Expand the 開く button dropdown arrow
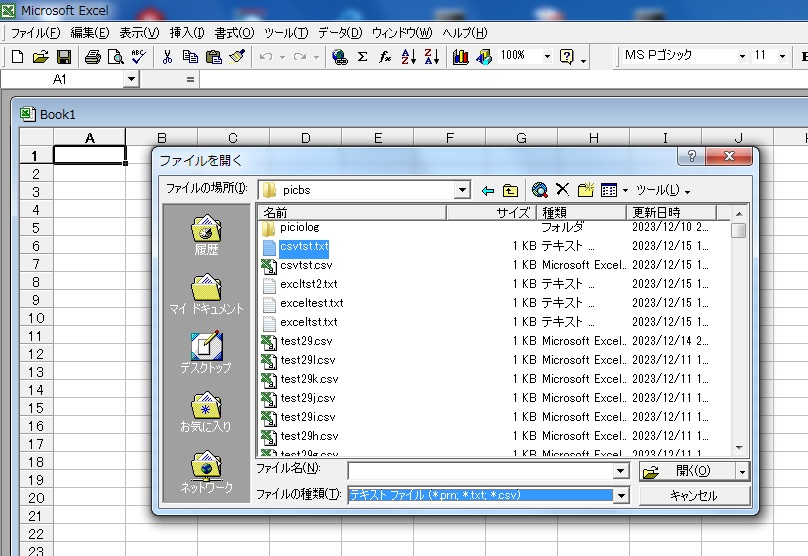 [742, 471]
